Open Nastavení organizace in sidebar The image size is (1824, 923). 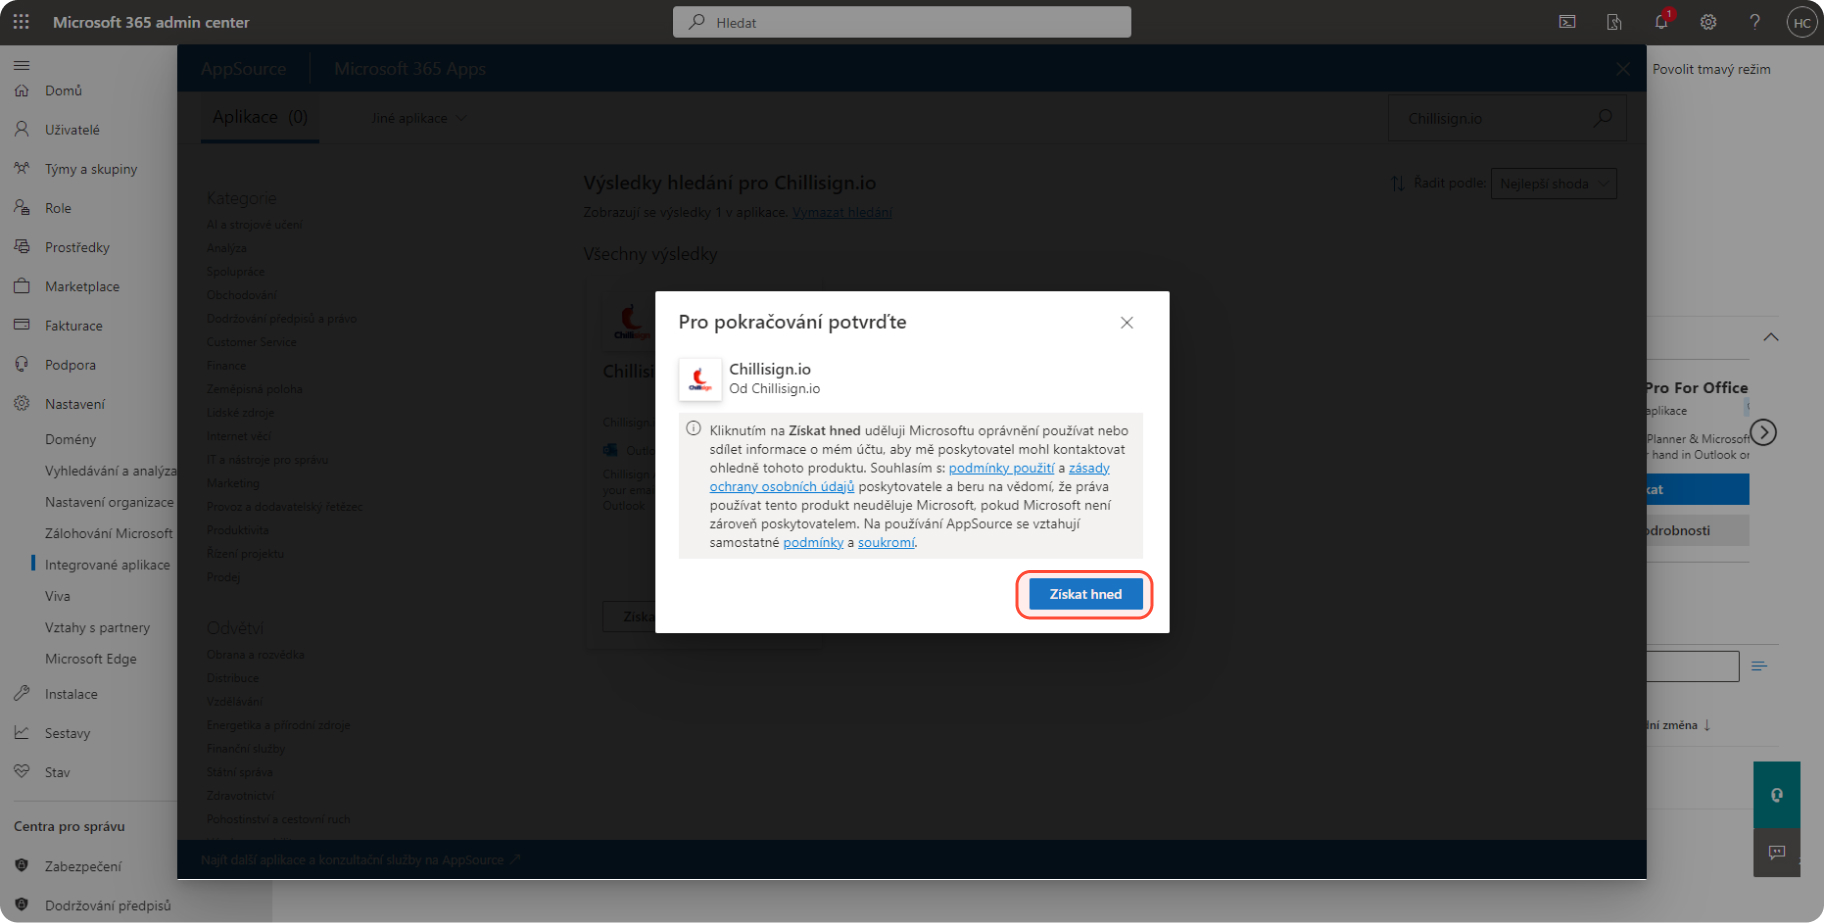pos(109,502)
